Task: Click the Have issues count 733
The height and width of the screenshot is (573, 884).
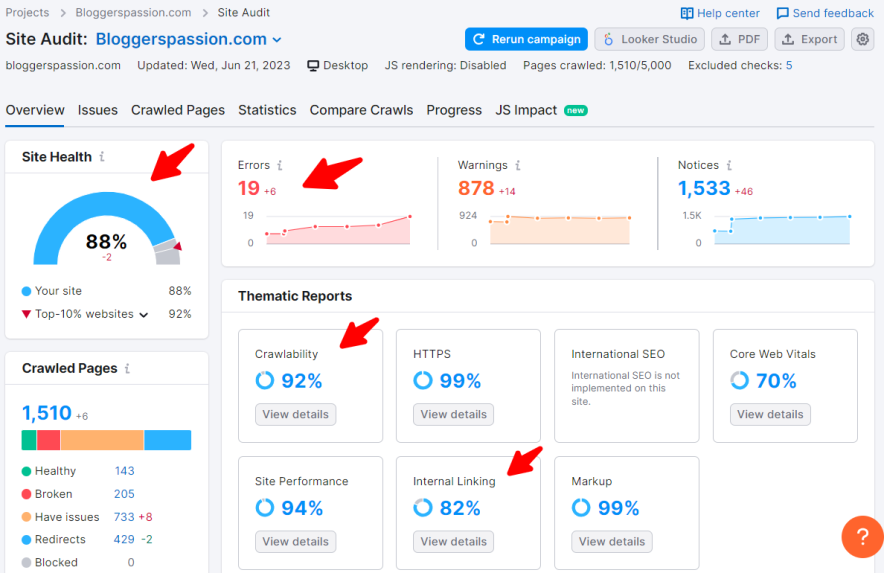Action: point(124,517)
